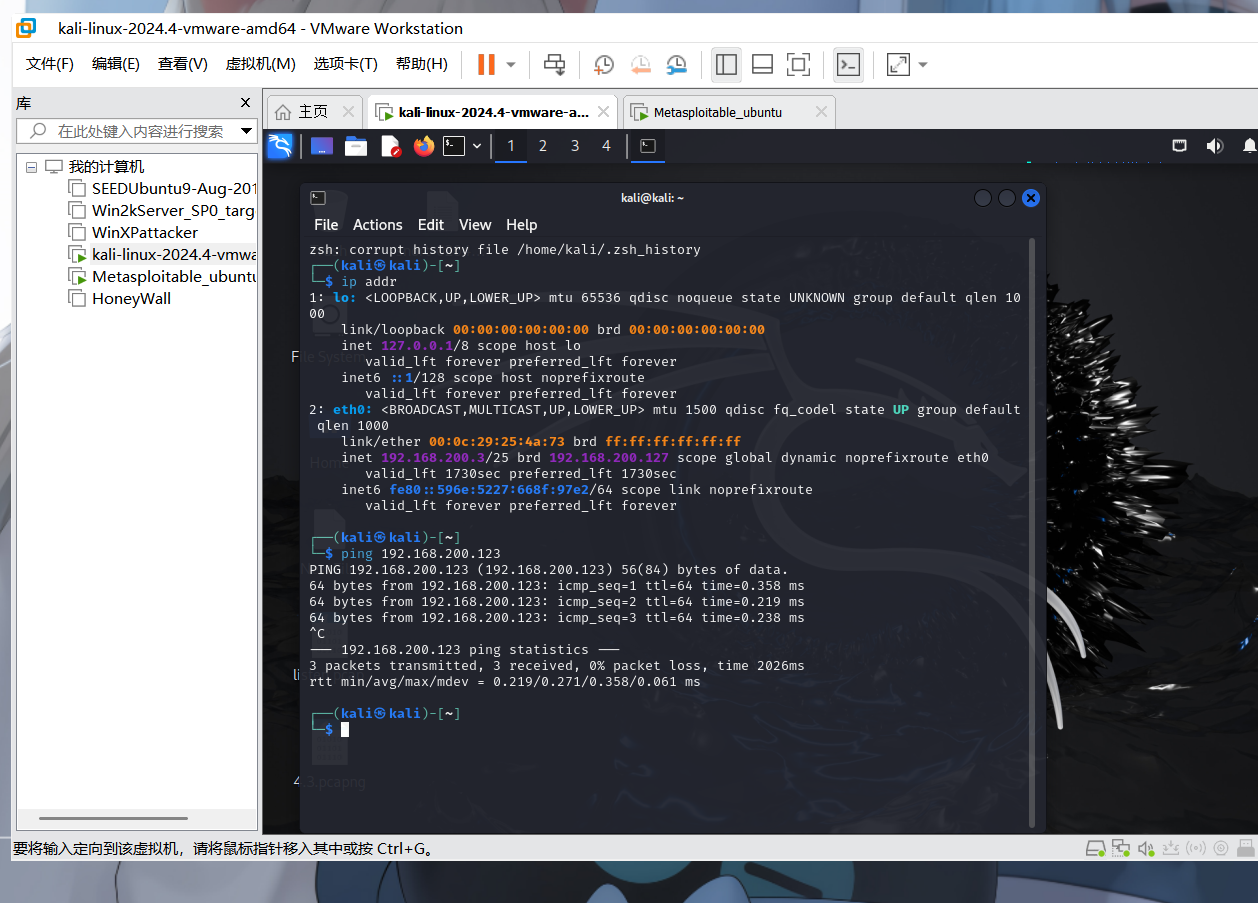Close the 主页 tab

pos(348,112)
